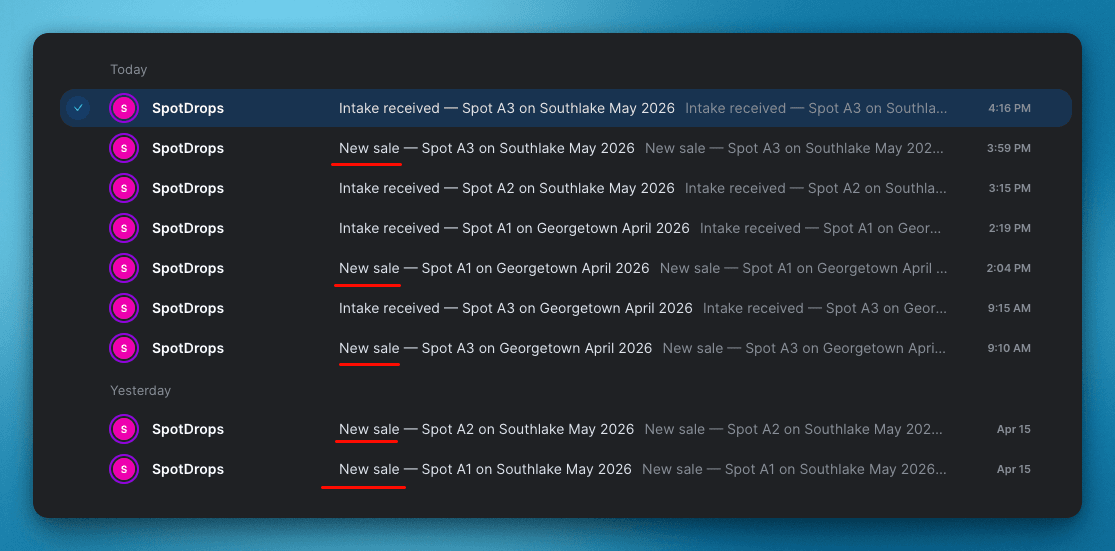The image size is (1115, 551).
Task: Click SpotDrops sender name in 3:15 PM row
Action: point(188,188)
